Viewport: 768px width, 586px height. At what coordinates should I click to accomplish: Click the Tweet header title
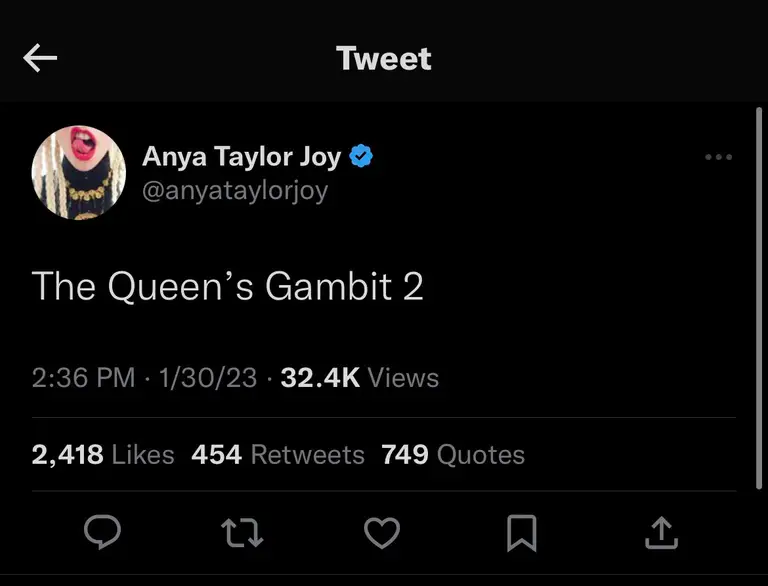click(x=384, y=59)
